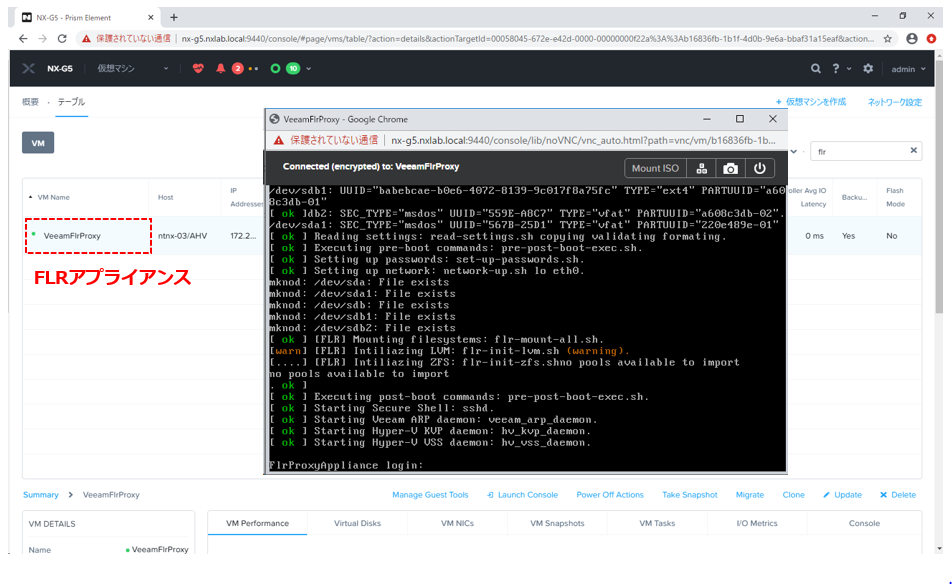Expand the tasks dropdown chevron
This screenshot has width=952, height=584.
click(308, 69)
